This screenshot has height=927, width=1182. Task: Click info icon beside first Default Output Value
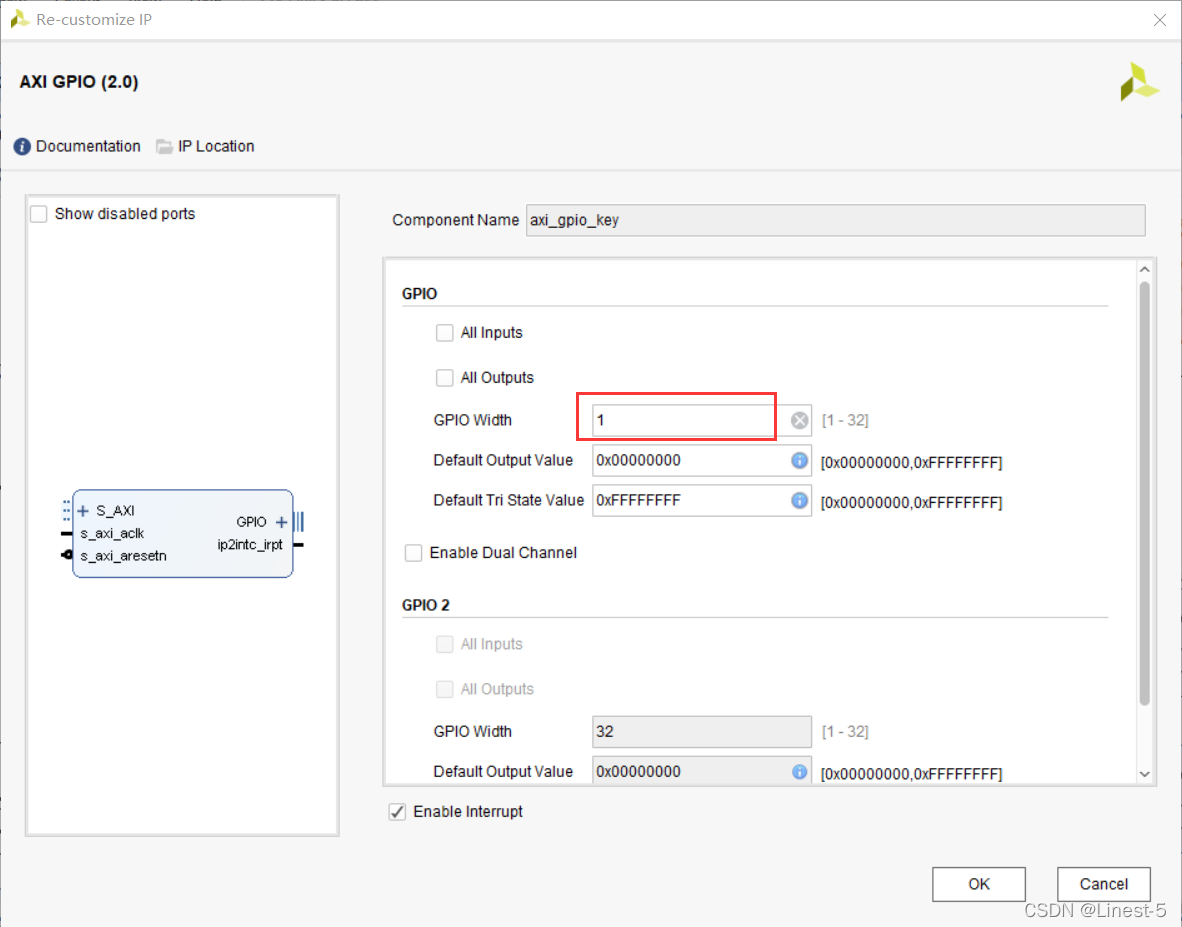coord(800,460)
